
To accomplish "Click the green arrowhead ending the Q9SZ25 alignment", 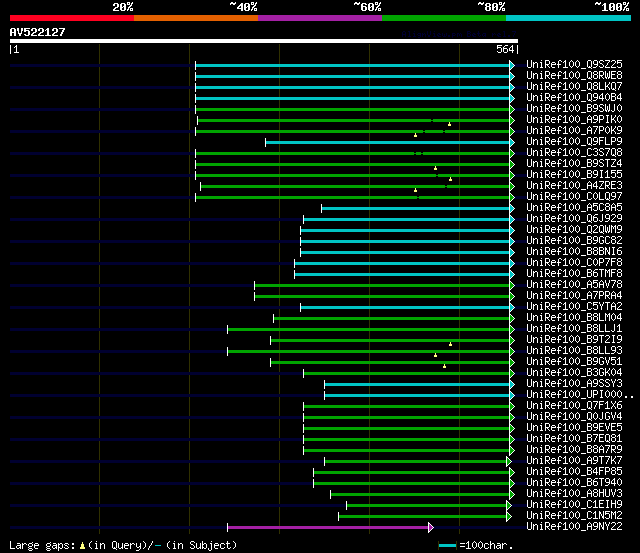I will point(512,65).
